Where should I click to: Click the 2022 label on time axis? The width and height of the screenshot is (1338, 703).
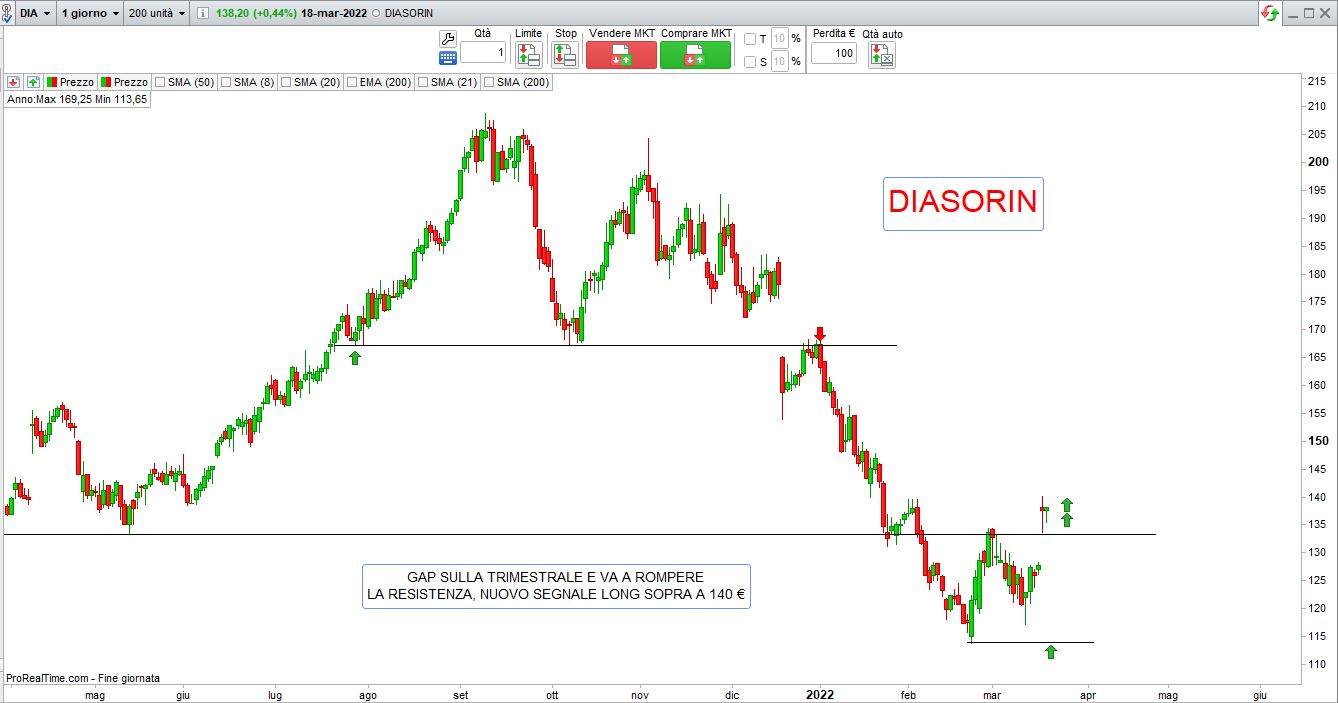coord(820,694)
